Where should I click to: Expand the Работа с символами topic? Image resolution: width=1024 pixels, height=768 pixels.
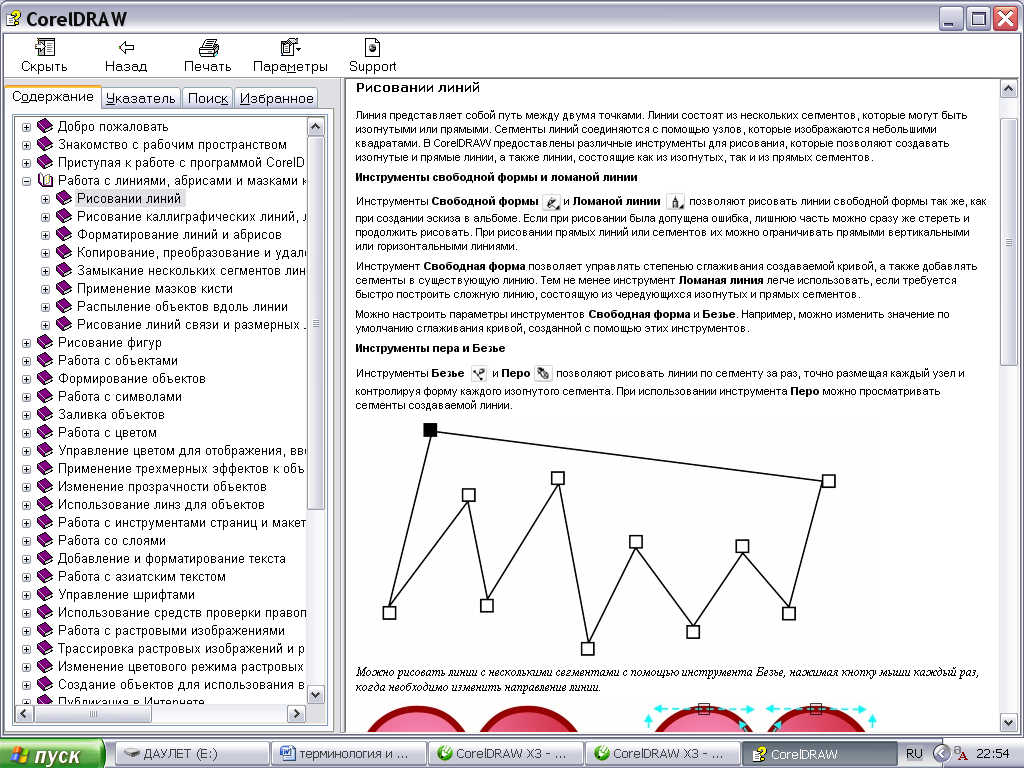pos(26,397)
